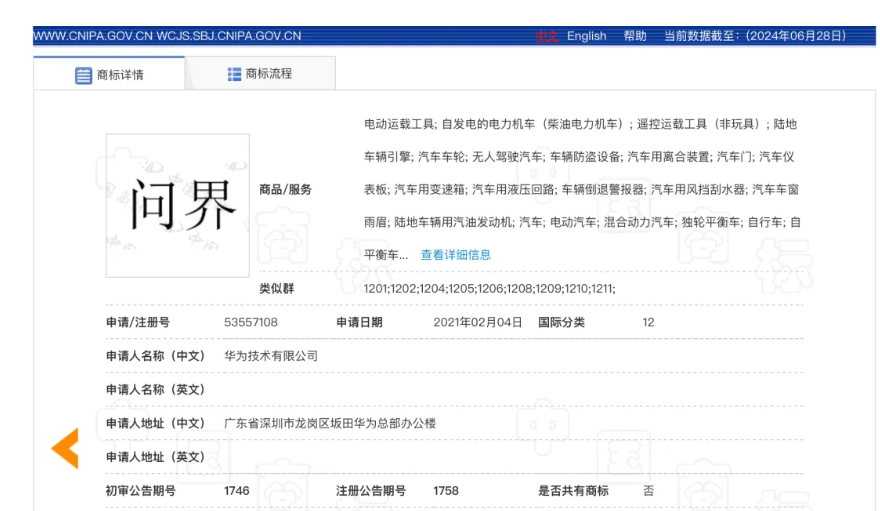Click goods text starting 电动运载工具
This screenshot has width=880, height=511.
pyautogui.click(x=582, y=190)
